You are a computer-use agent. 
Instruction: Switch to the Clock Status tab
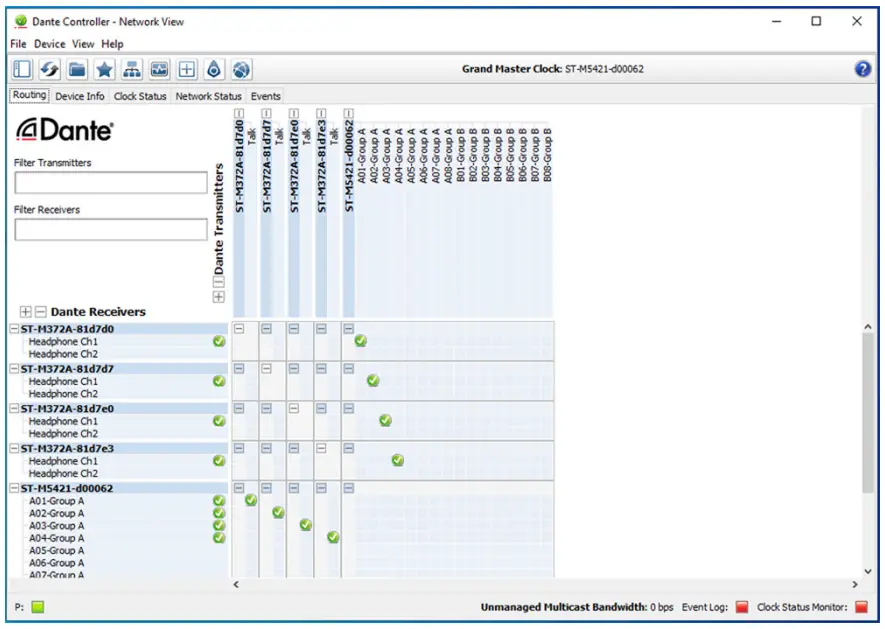140,96
